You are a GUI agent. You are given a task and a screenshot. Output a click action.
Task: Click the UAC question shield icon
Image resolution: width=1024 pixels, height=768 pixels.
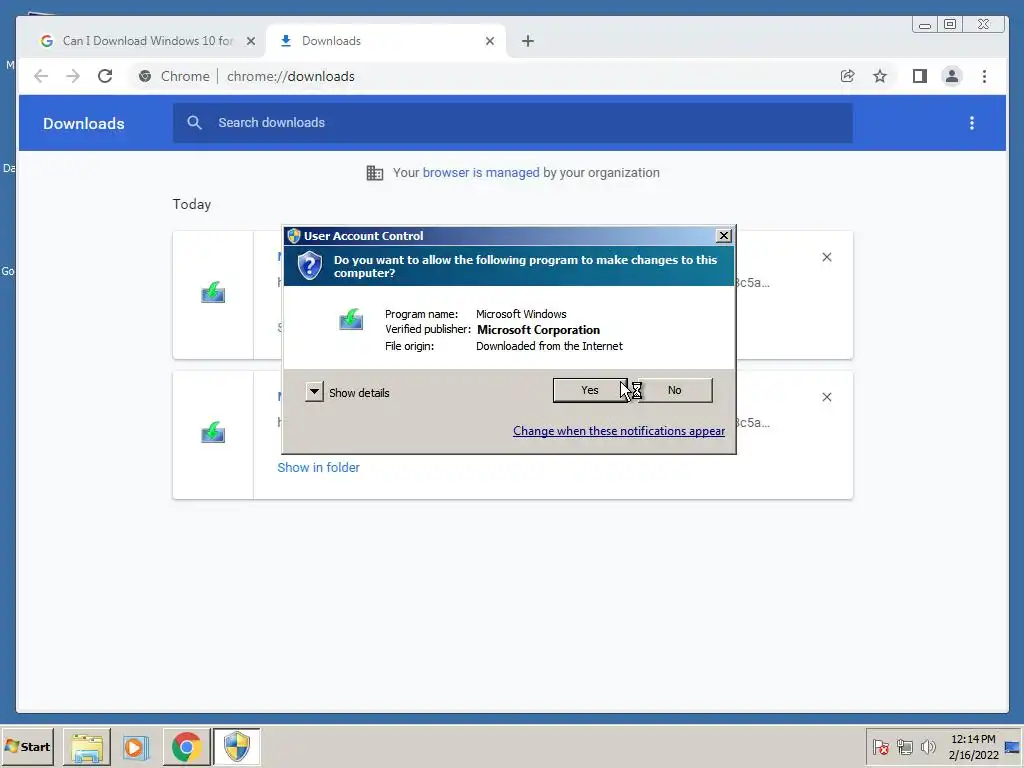(310, 266)
